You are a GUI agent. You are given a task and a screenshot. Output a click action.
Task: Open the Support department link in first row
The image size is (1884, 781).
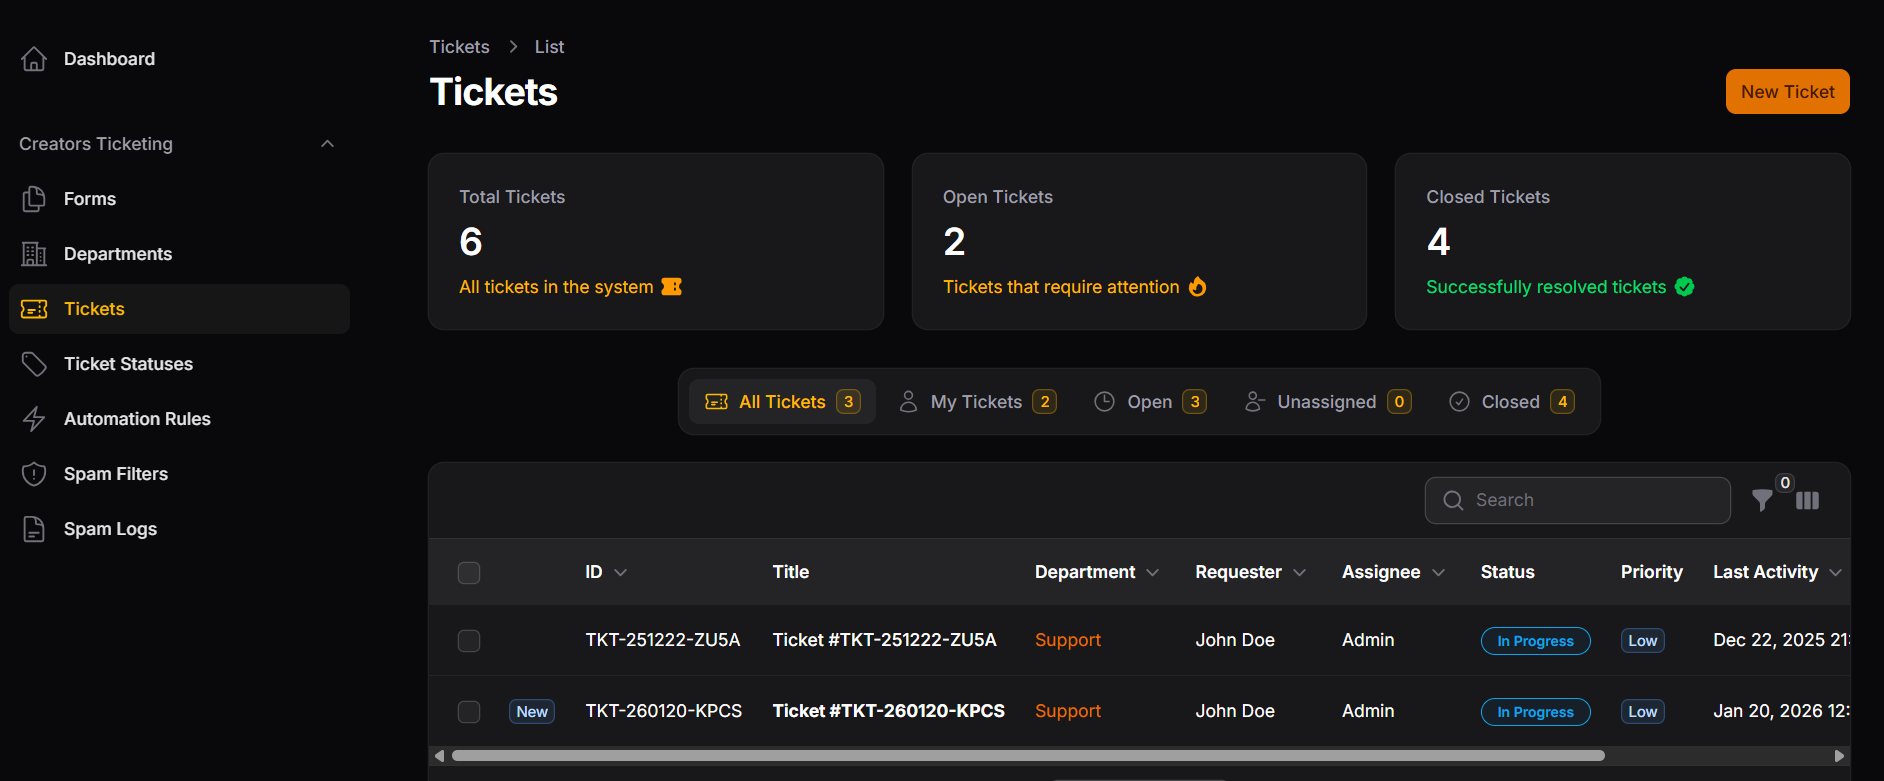(1067, 640)
